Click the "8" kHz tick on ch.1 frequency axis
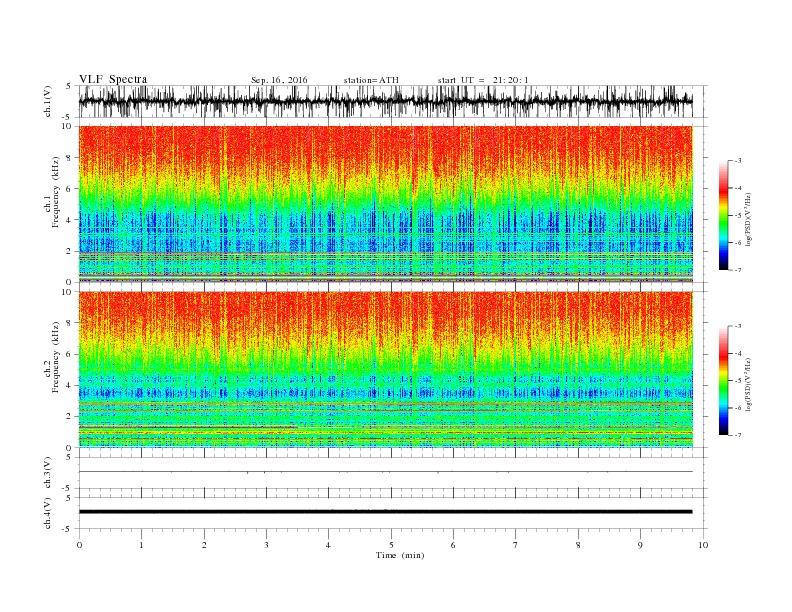Viewport: 792px width, 612px height. (70, 158)
